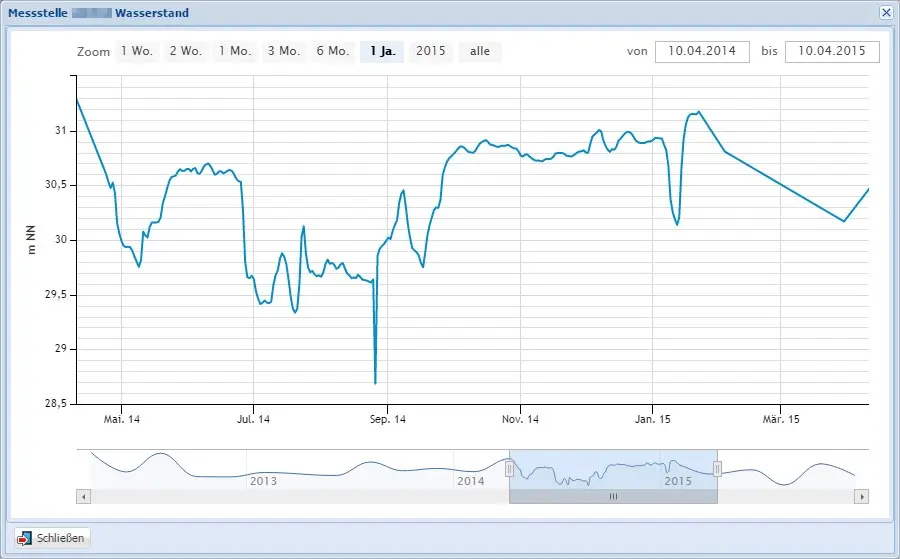Screen dimensions: 900x559
Task: Show all data with alle button
Action: 480,52
